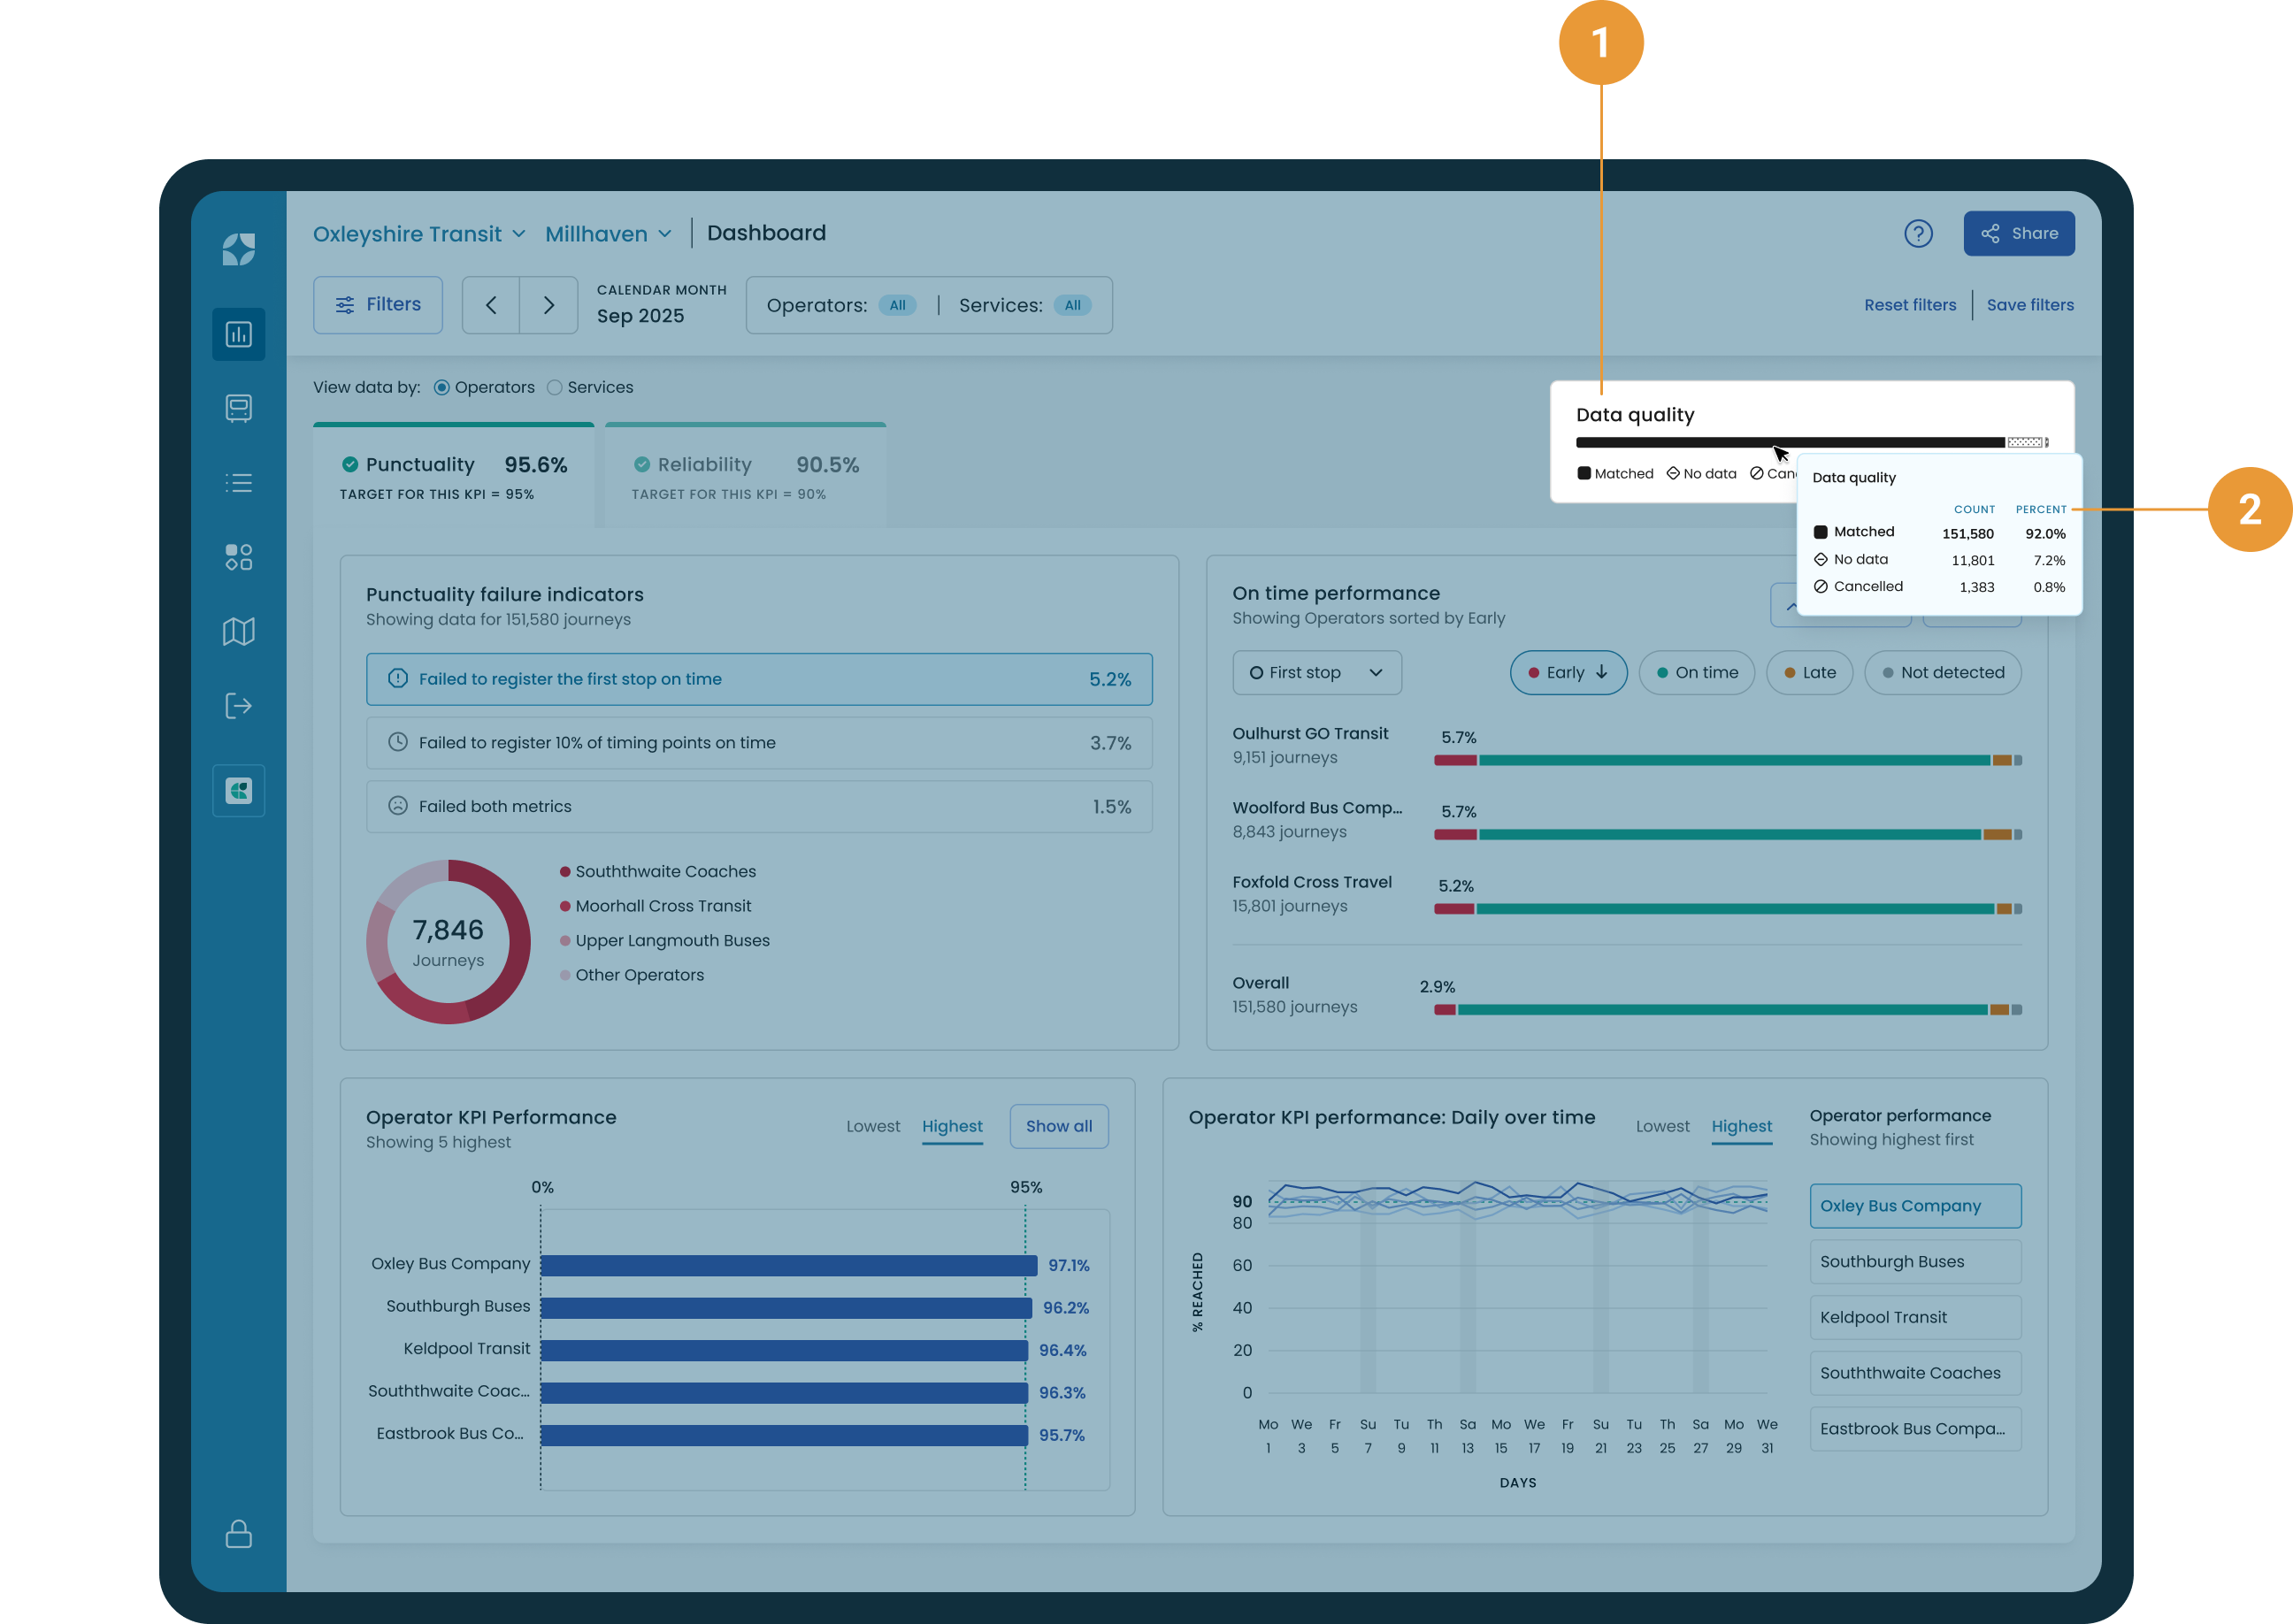2293x1624 pixels.
Task: Select Lowest in Operator KPI Performance
Action: point(872,1127)
